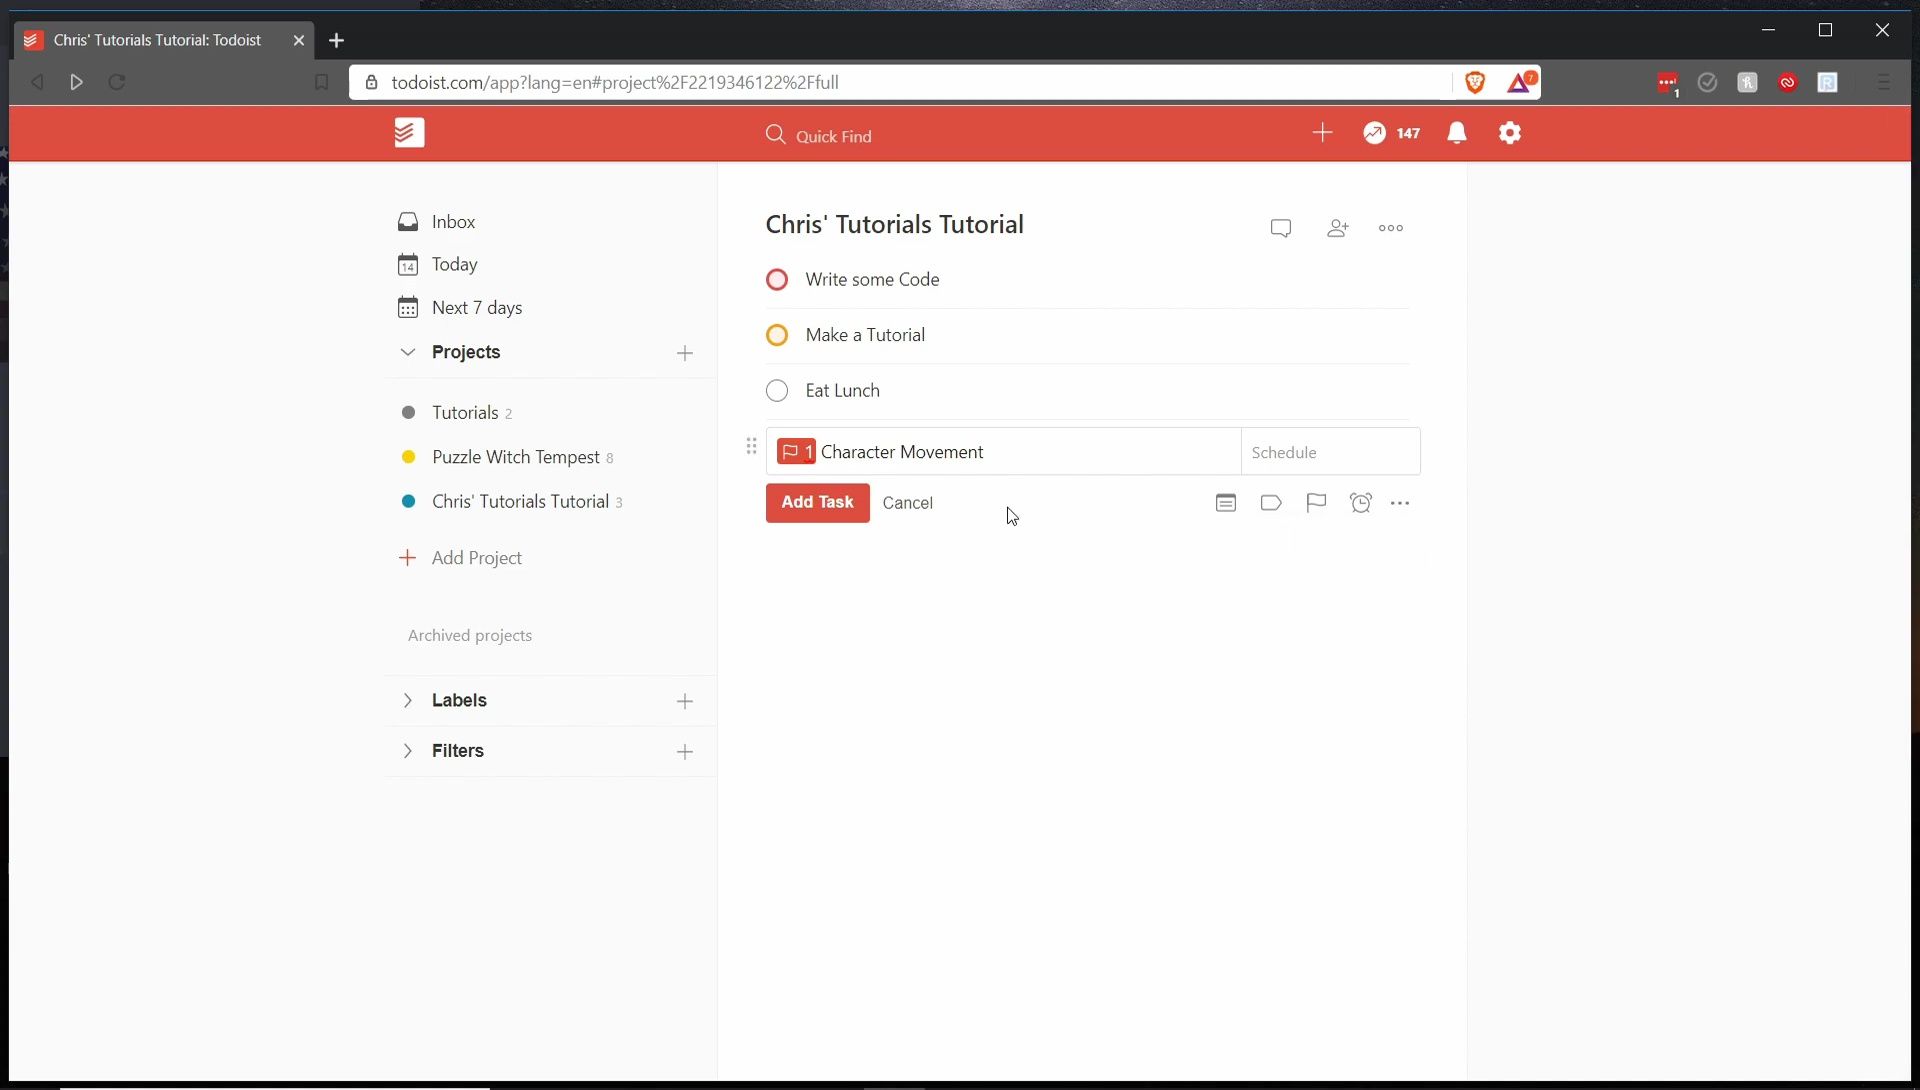Image resolution: width=1920 pixels, height=1090 pixels.
Task: Click the set priority flag icon
Action: click(x=1316, y=503)
